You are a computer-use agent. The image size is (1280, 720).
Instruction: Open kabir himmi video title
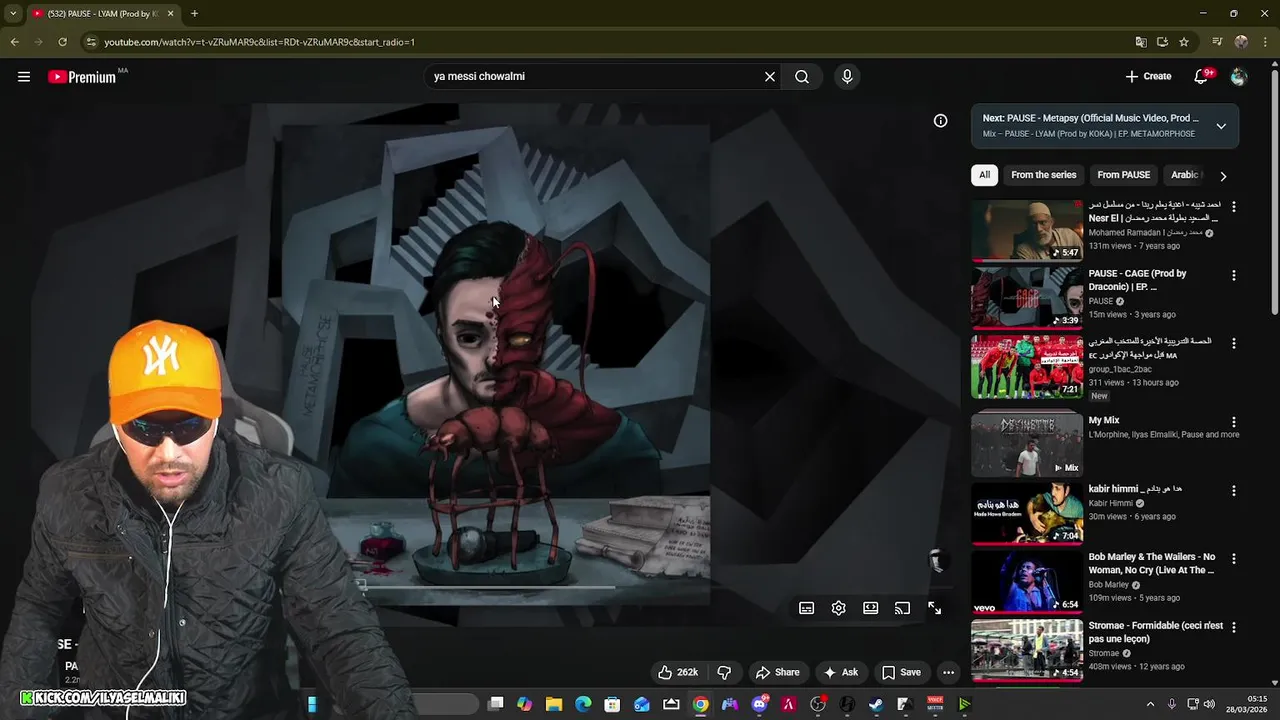coord(1135,489)
